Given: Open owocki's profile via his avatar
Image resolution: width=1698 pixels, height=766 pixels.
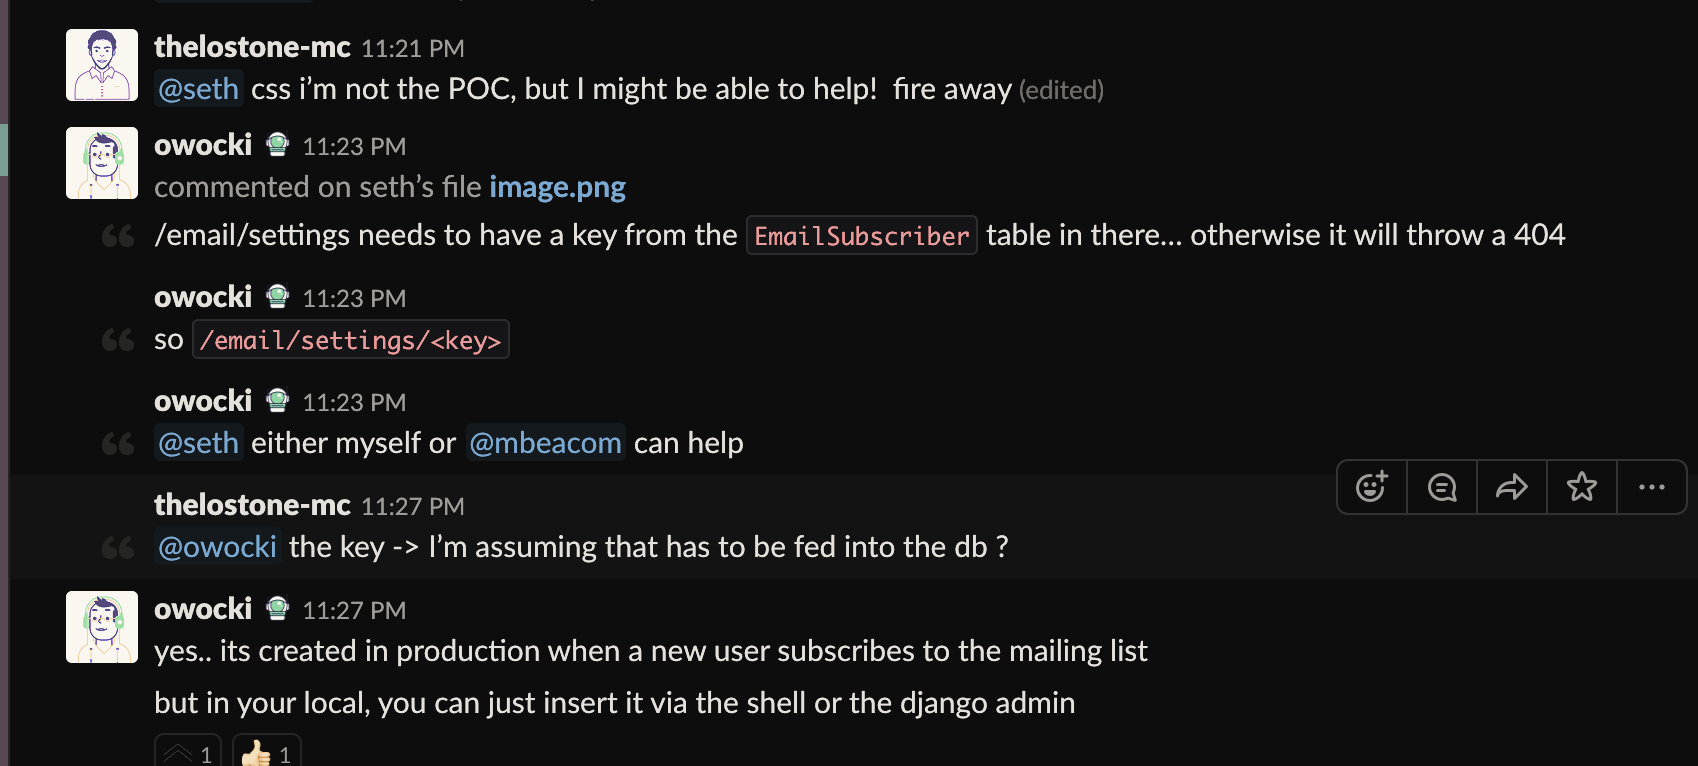Looking at the screenshot, I should click(101, 627).
